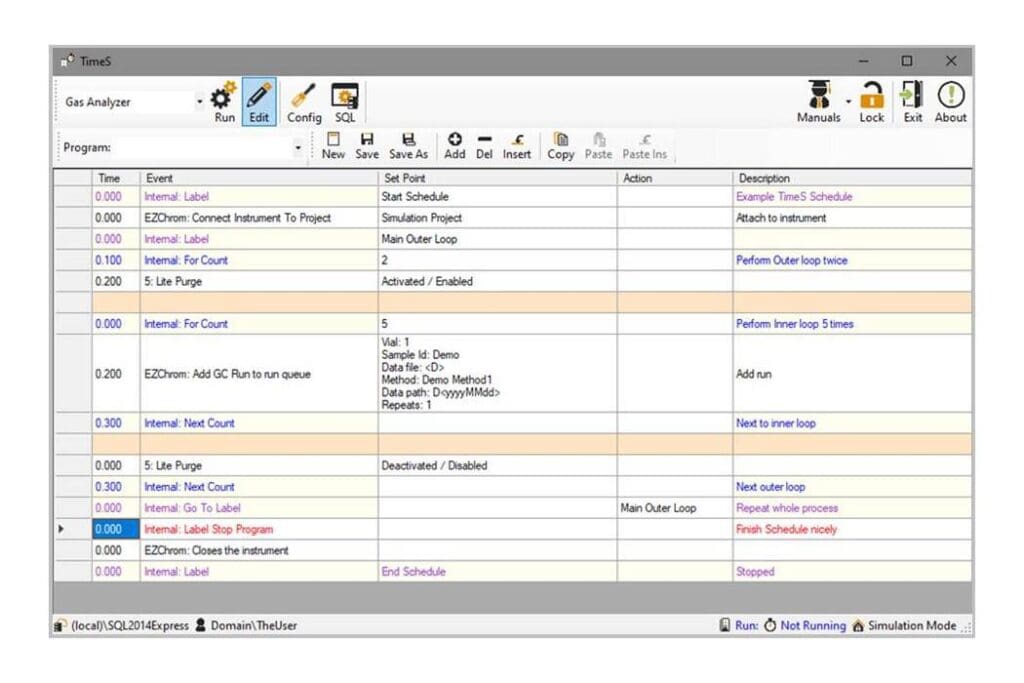
Task: Click the SQL toolbar icon
Action: tap(345, 99)
